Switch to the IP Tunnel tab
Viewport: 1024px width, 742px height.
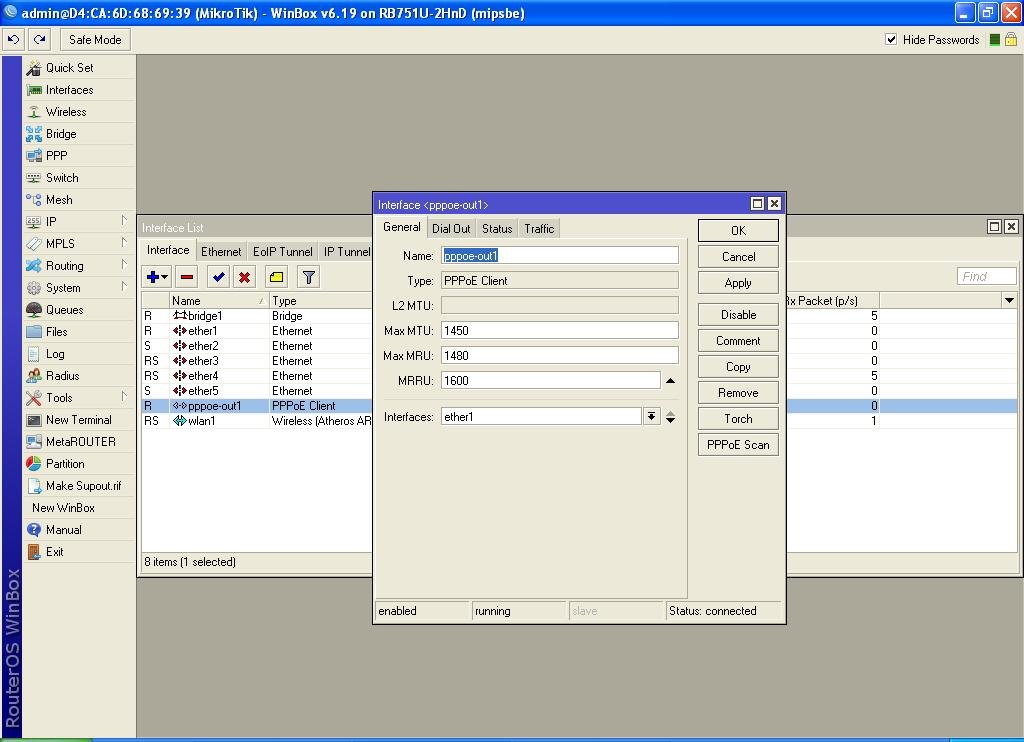[347, 251]
